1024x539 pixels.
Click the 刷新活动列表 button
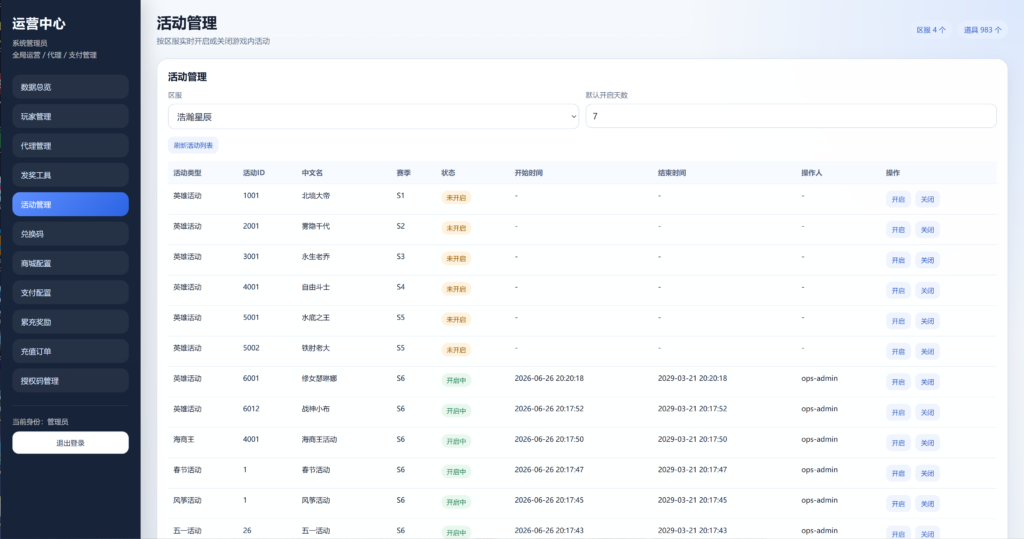193,145
